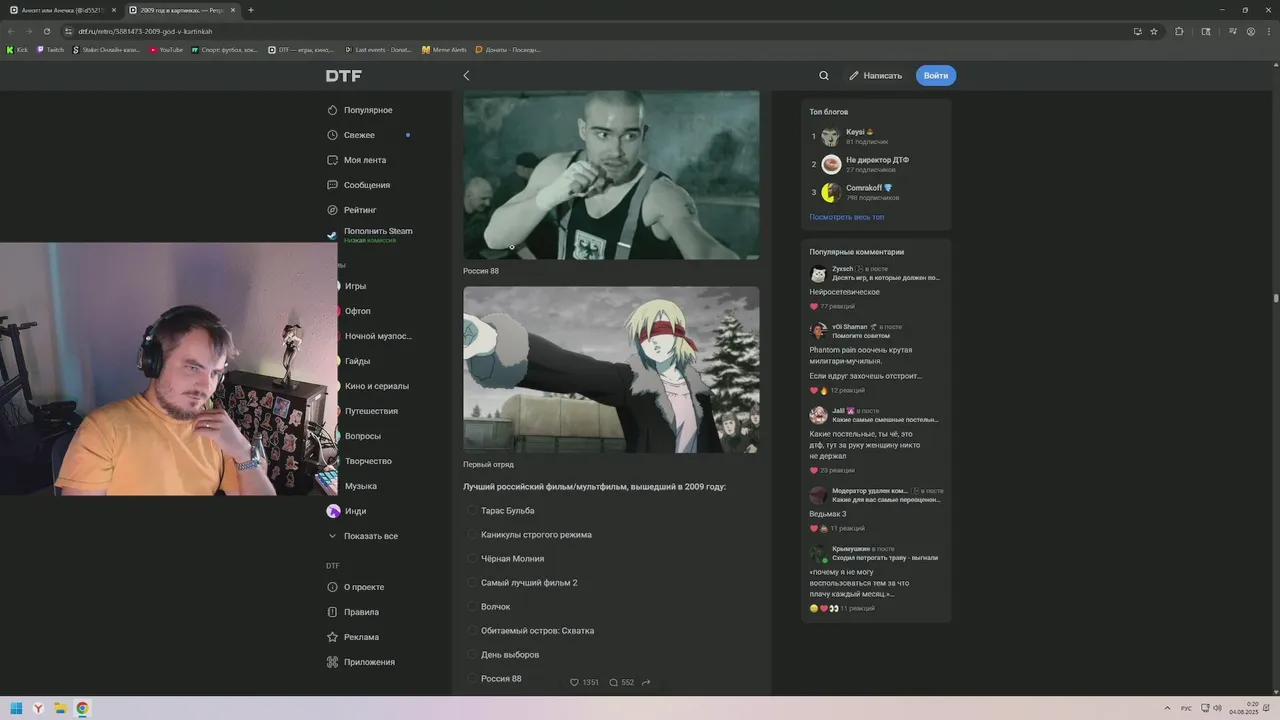Image resolution: width=1280 pixels, height=720 pixels.
Task: Reload the page in the browser
Action: pyautogui.click(x=47, y=31)
